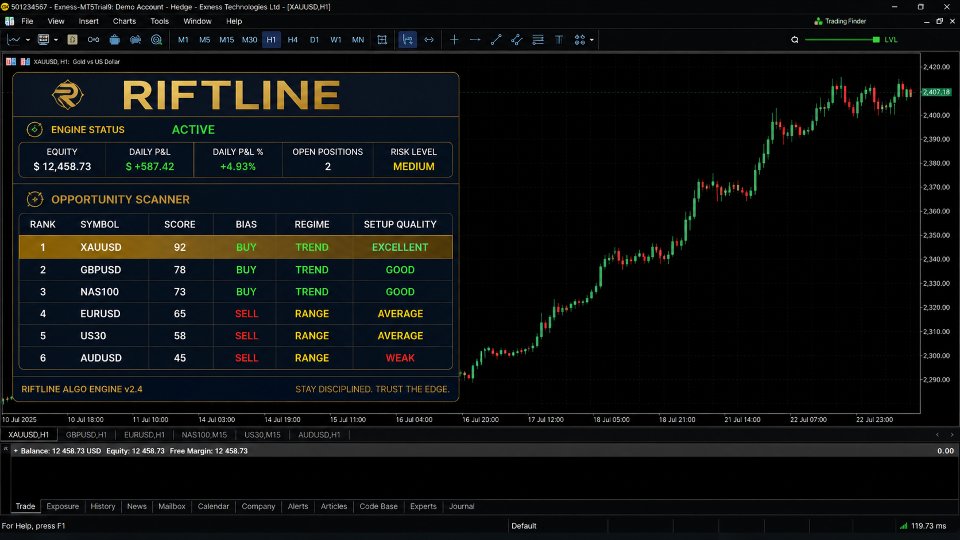
Task: Open the Calendar terminal tab
Action: coord(213,506)
